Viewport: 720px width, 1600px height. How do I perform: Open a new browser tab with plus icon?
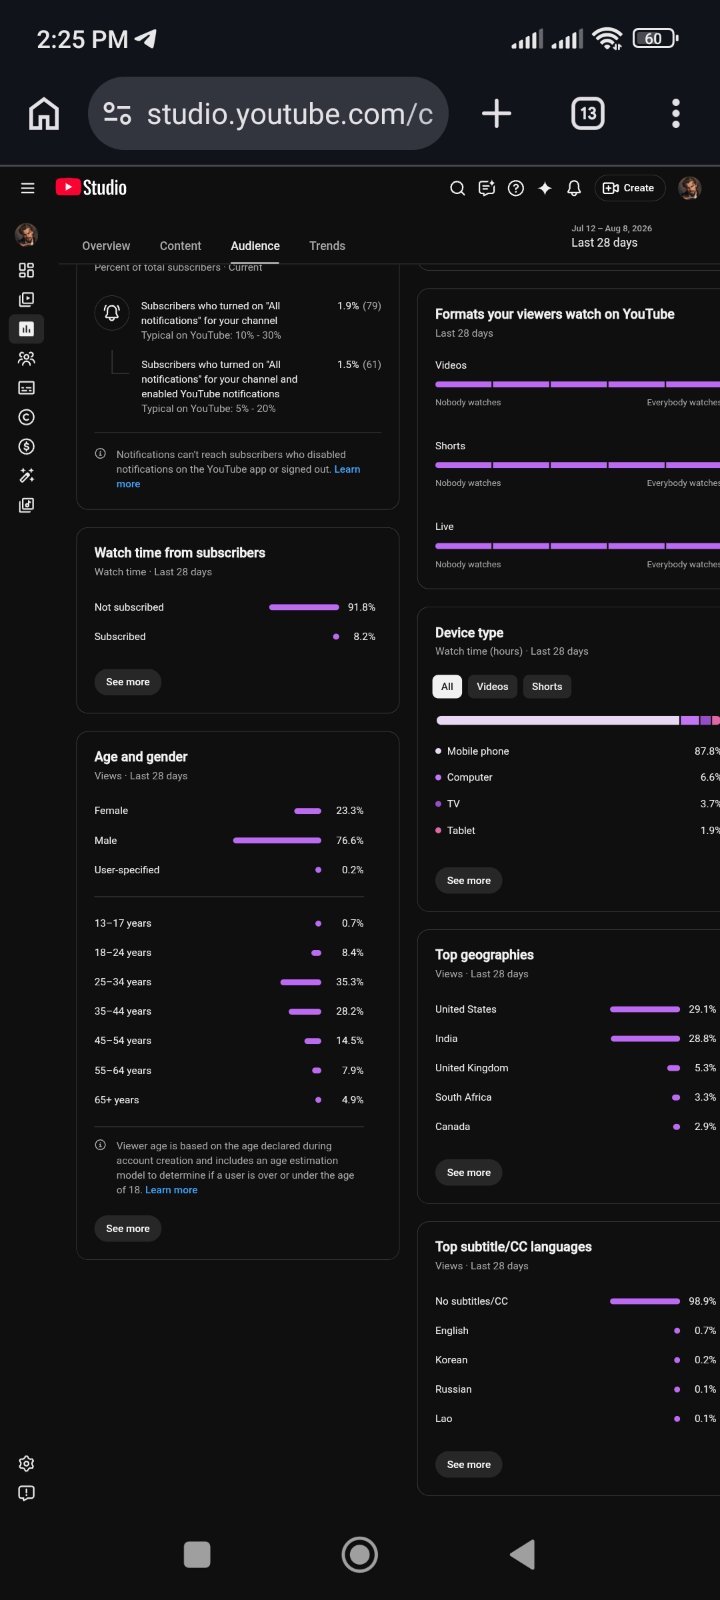[x=496, y=114]
